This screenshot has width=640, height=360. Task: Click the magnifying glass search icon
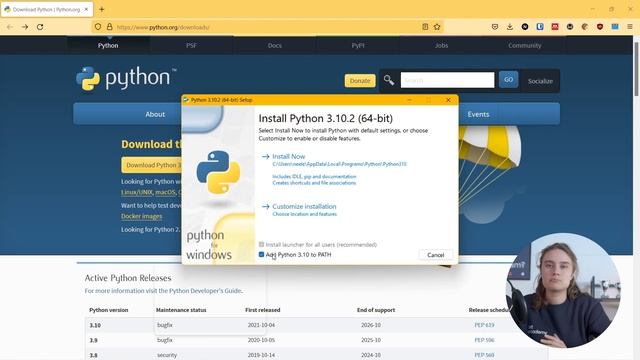pos(389,80)
